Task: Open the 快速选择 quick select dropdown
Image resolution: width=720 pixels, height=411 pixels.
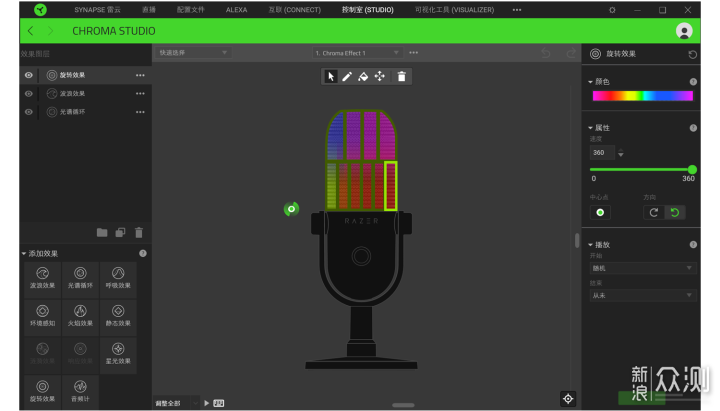Action: (193, 53)
